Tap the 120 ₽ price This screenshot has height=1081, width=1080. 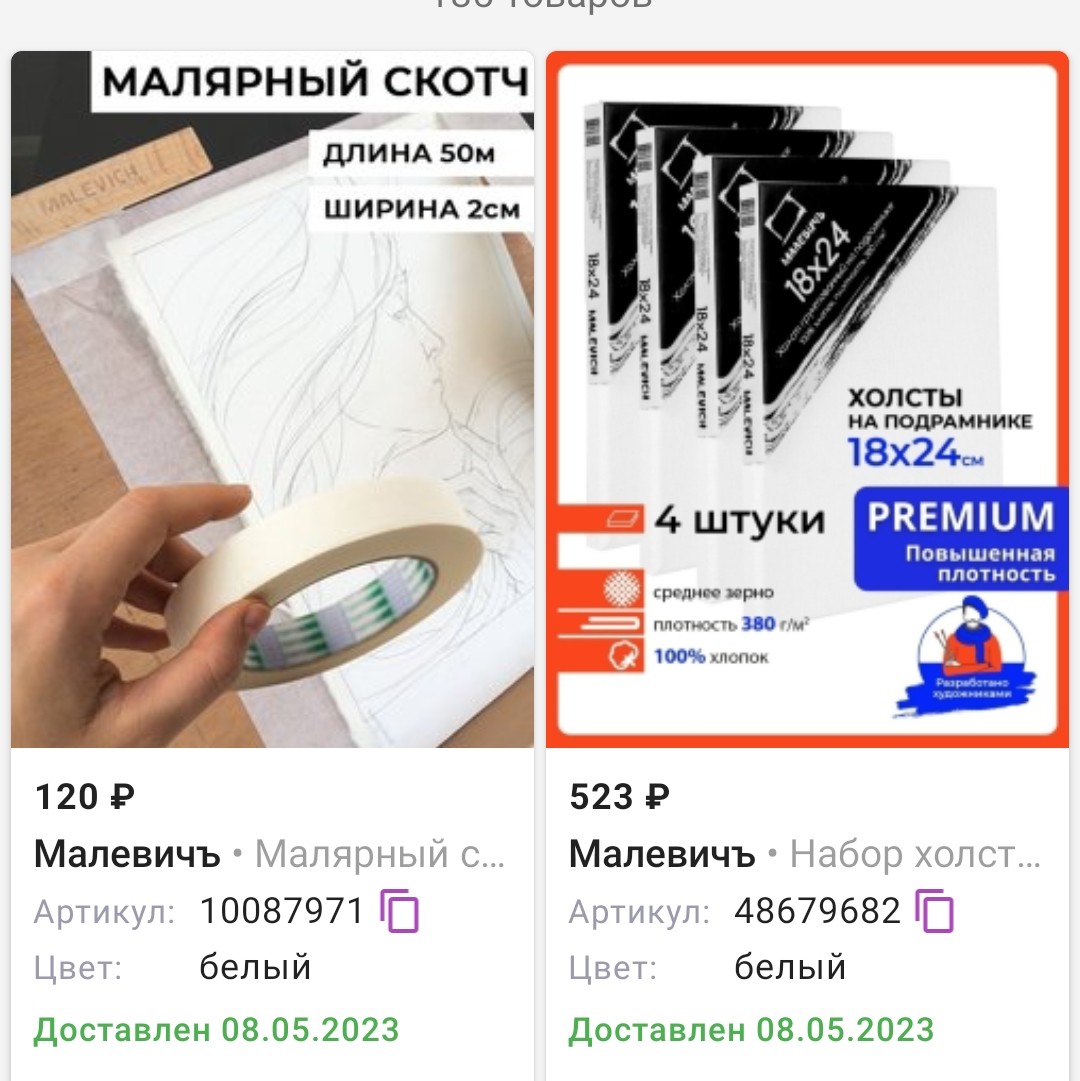tap(84, 797)
